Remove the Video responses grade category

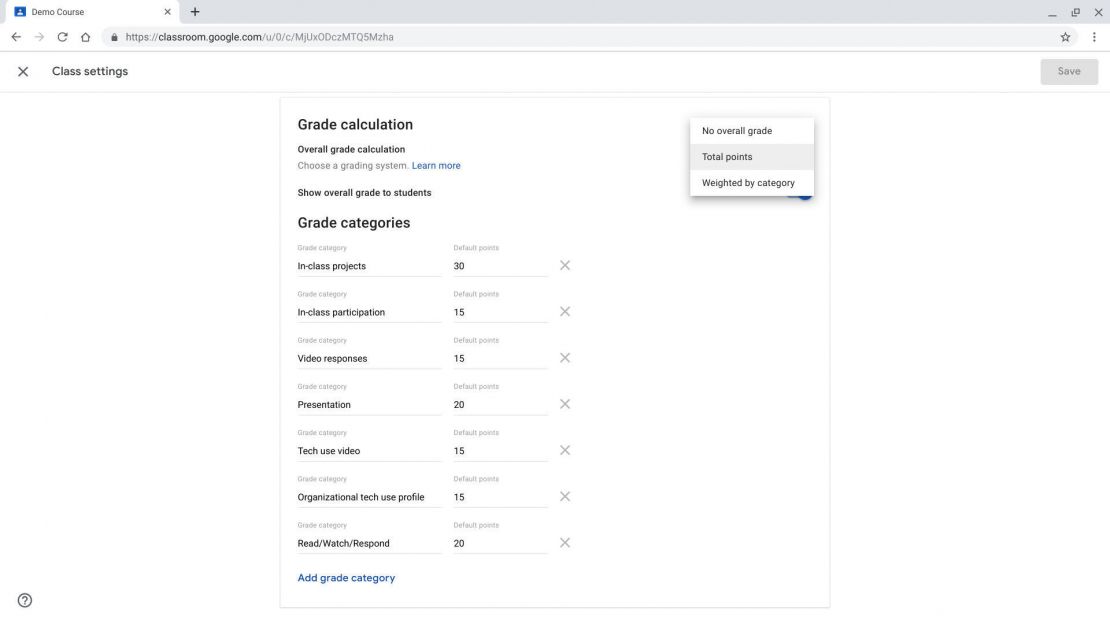tap(565, 358)
